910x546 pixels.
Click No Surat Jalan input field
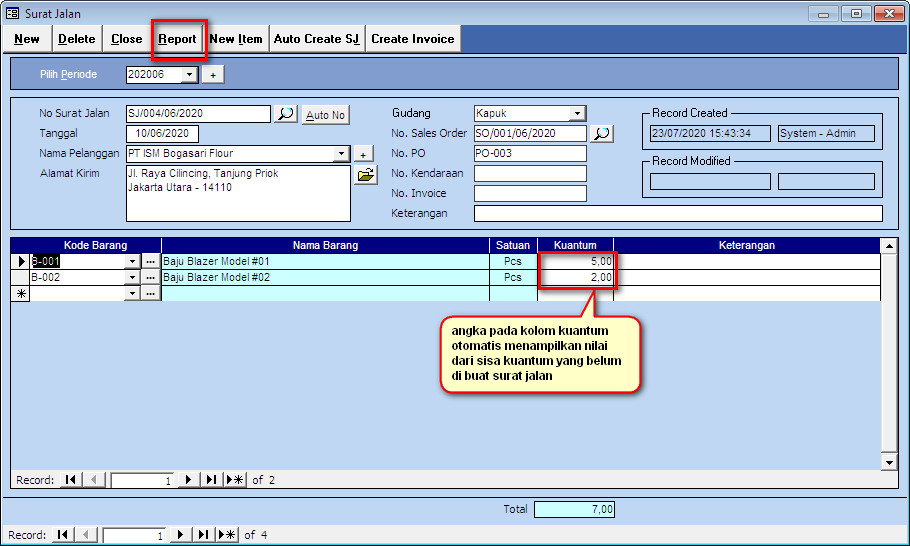[x=198, y=114]
